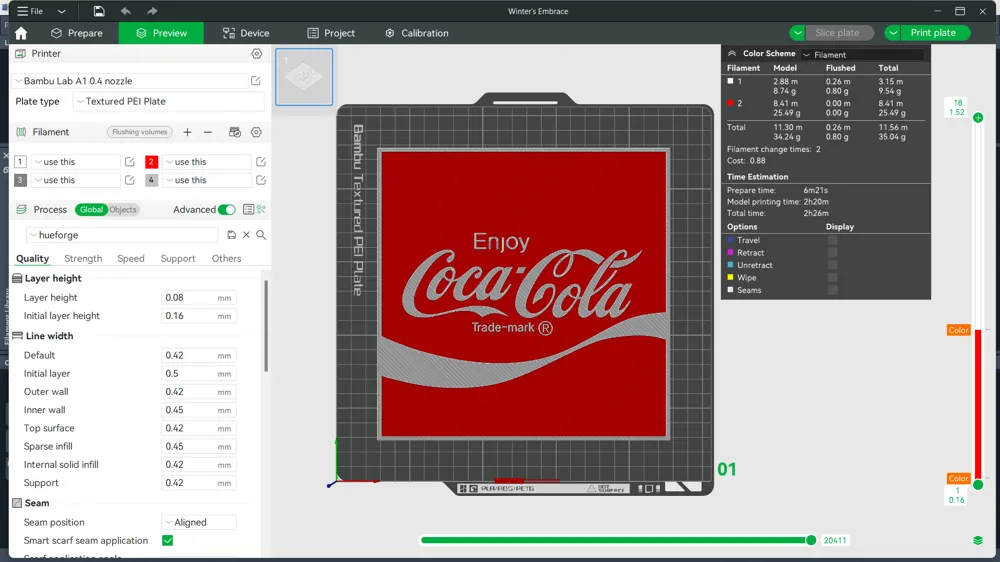The width and height of the screenshot is (1000, 562).
Task: Discard hueforge preset changes with X icon
Action: click(x=246, y=235)
